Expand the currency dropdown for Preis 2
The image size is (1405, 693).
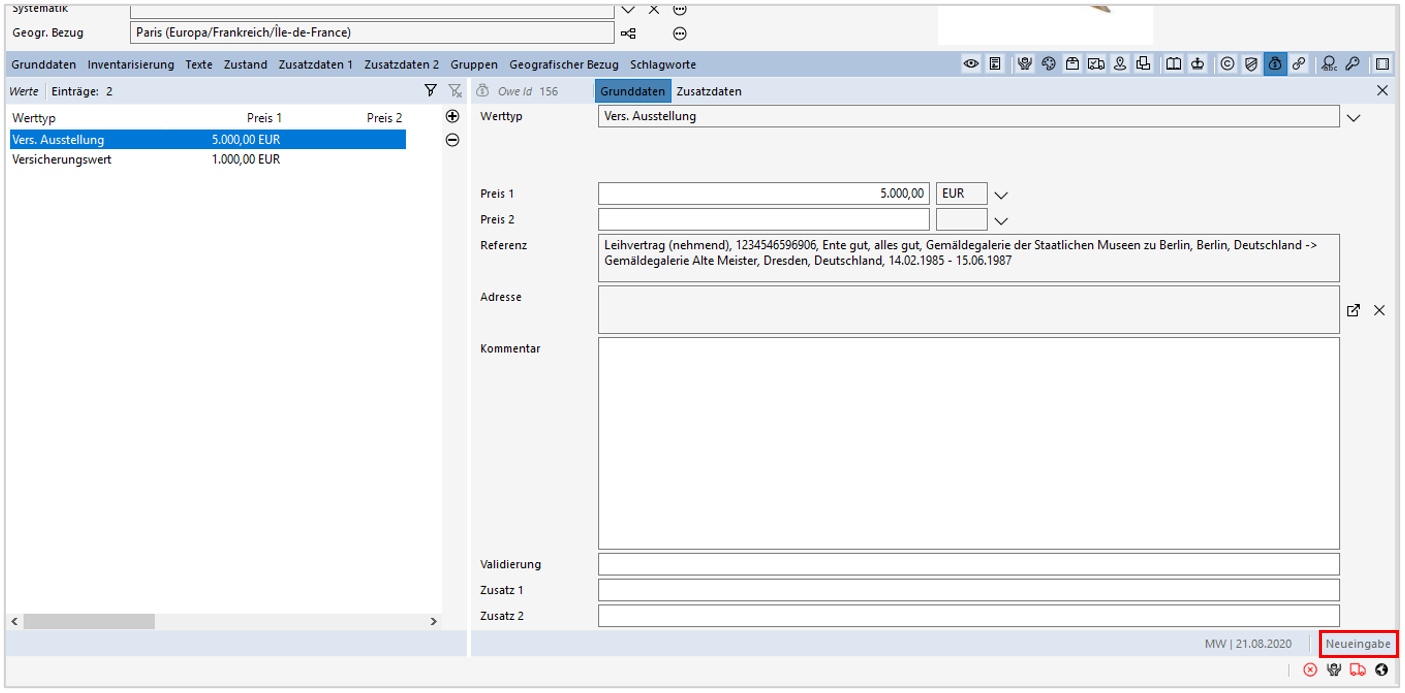[x=1000, y=219]
